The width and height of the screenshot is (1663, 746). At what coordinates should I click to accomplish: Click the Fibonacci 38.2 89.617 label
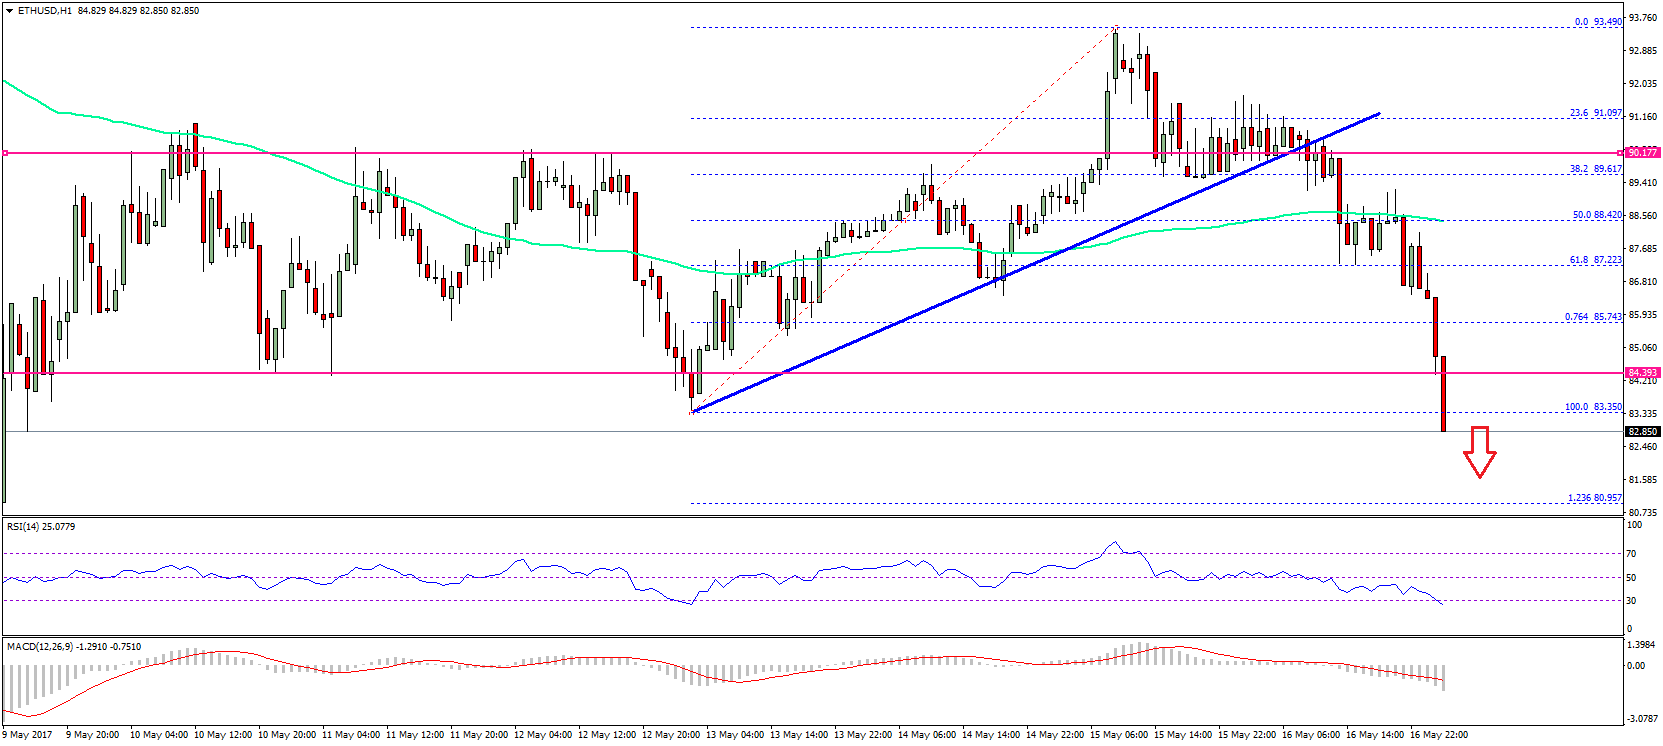pos(1596,169)
